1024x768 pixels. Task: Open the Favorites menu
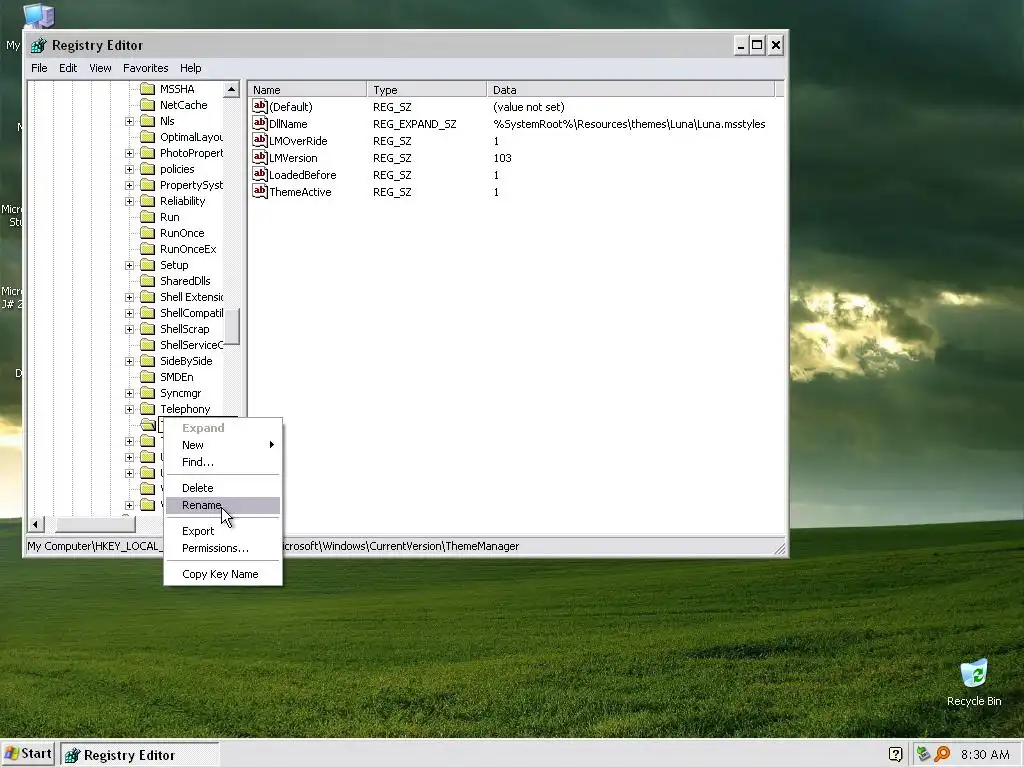coord(146,68)
